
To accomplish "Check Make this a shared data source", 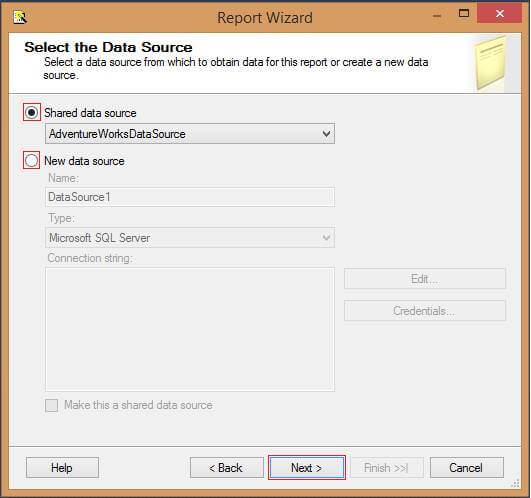I will 51,405.
